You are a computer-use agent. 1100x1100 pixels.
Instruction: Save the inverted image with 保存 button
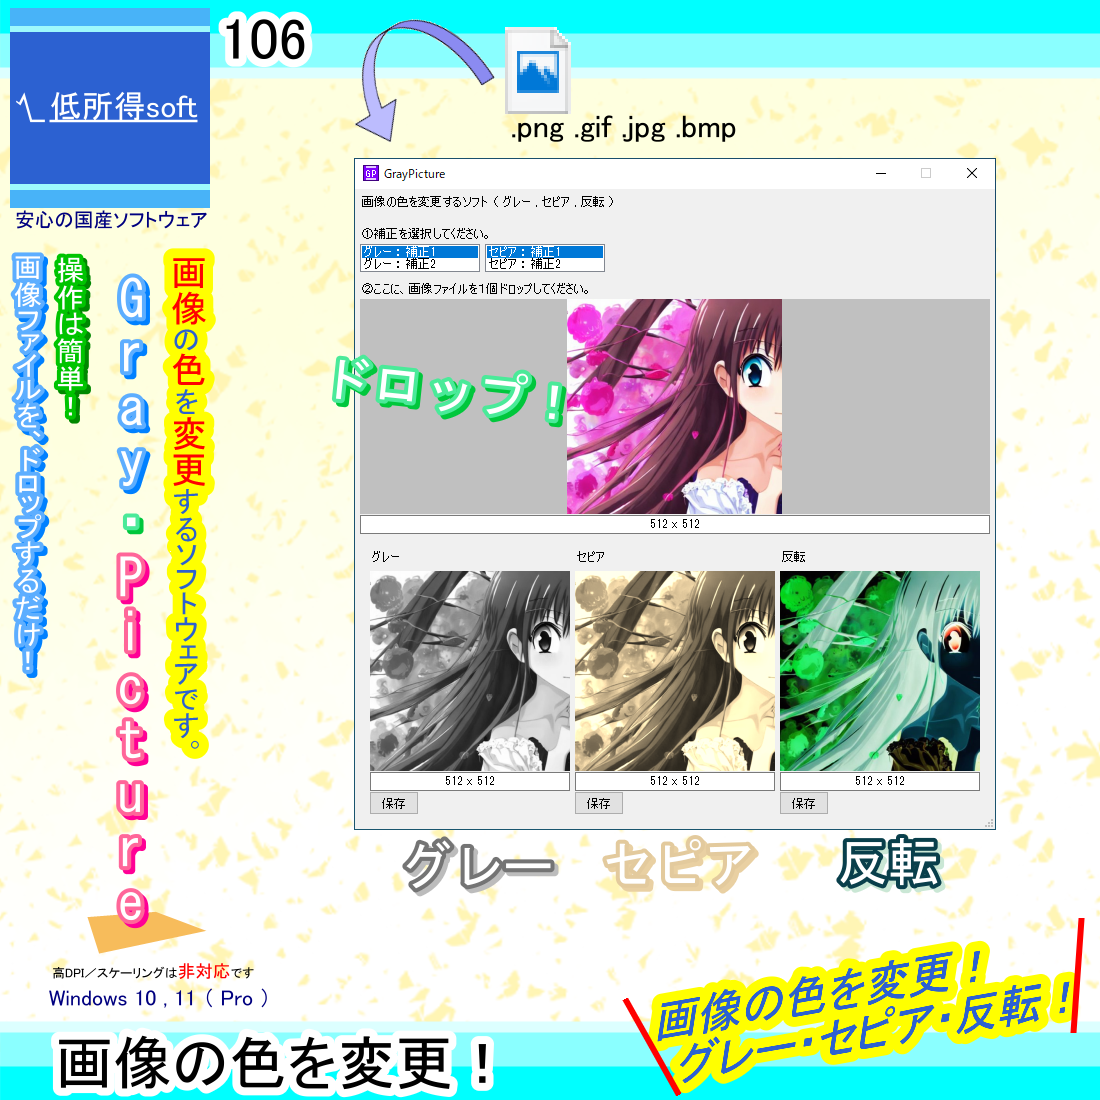[804, 803]
